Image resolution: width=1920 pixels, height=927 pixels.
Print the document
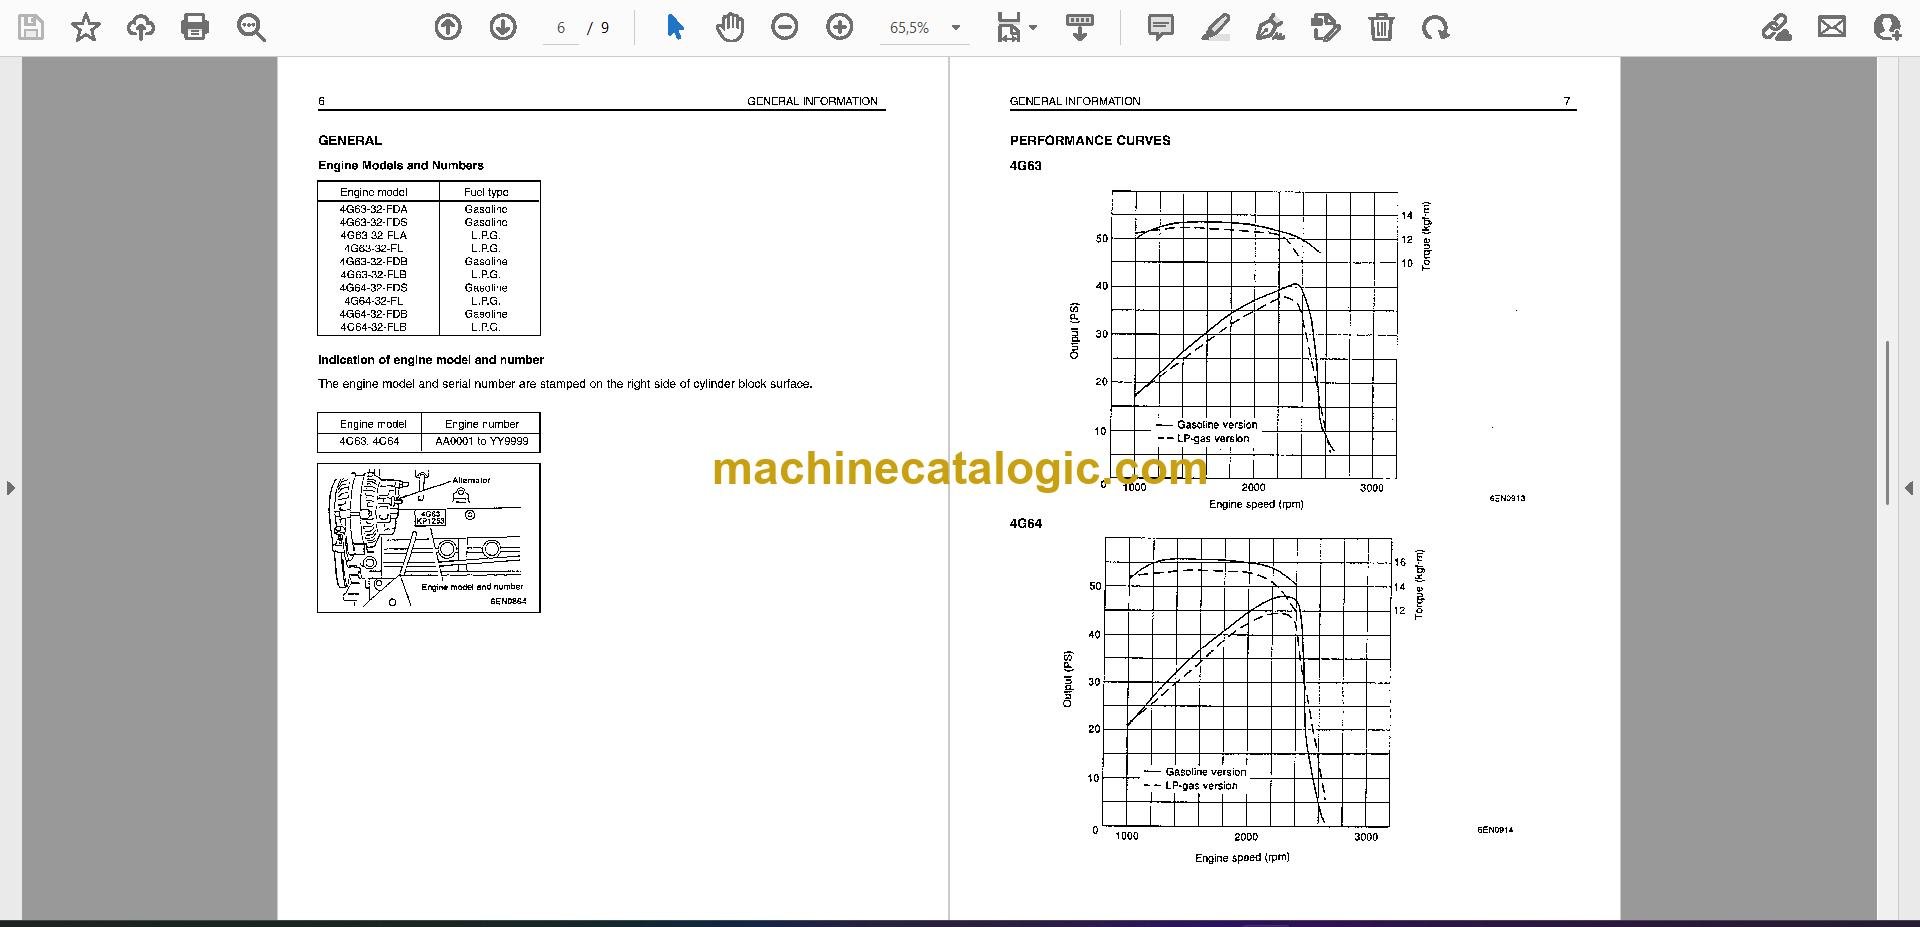(195, 28)
